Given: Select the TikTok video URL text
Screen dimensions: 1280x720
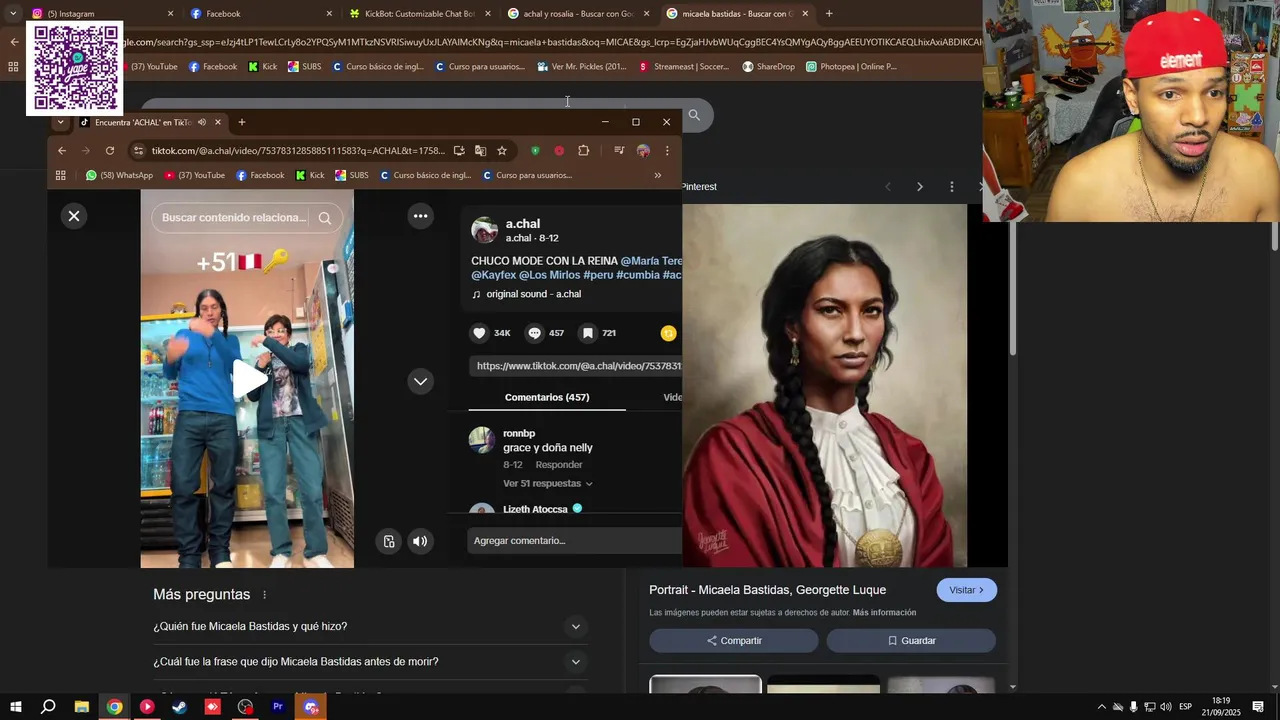Looking at the screenshot, I should click(577, 366).
